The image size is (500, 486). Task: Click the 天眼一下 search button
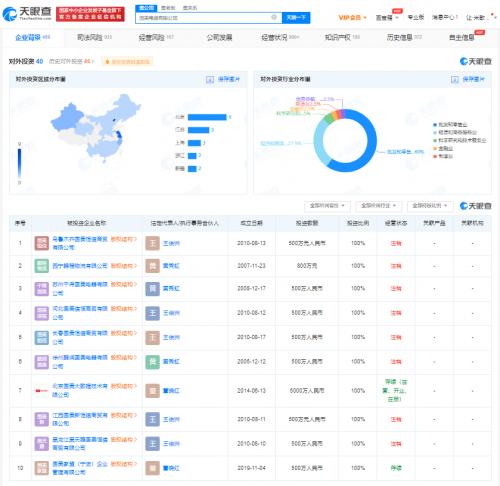click(x=296, y=17)
